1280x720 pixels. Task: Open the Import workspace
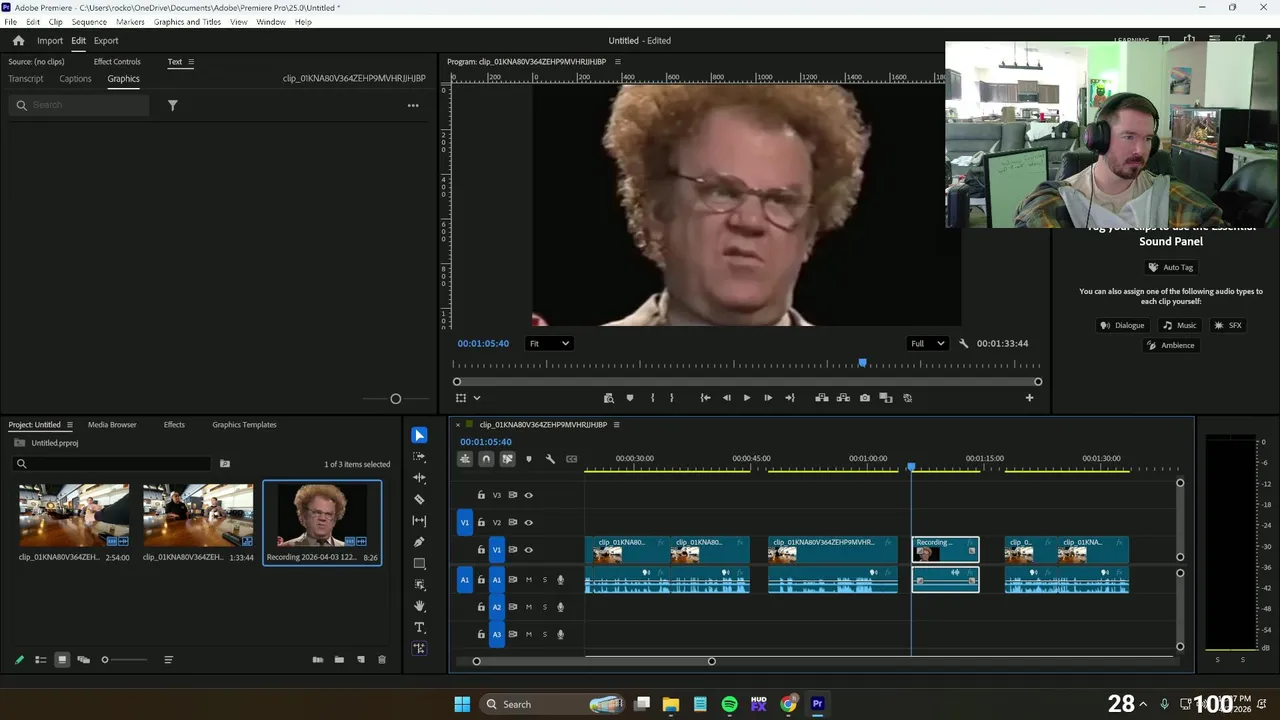click(x=50, y=41)
